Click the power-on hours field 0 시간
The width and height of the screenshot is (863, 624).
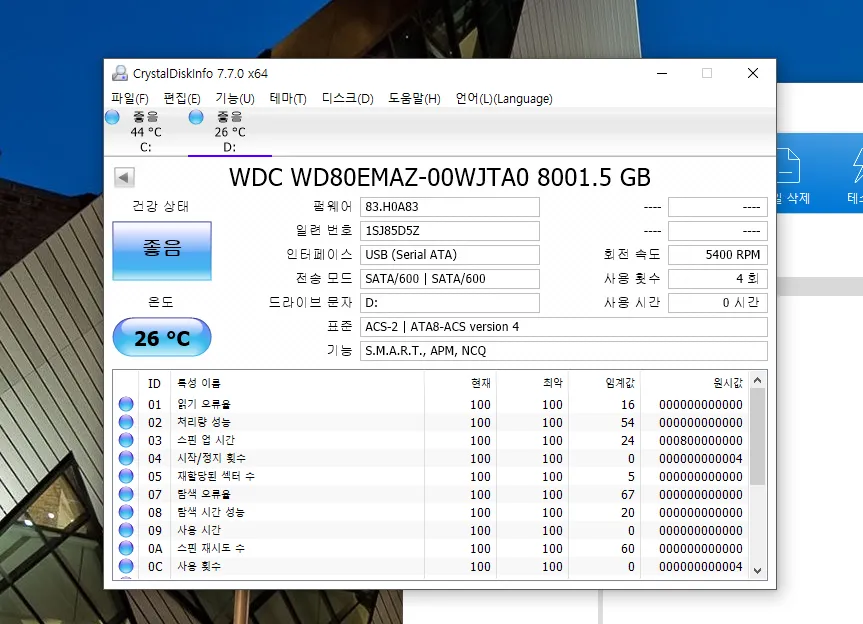tap(718, 303)
